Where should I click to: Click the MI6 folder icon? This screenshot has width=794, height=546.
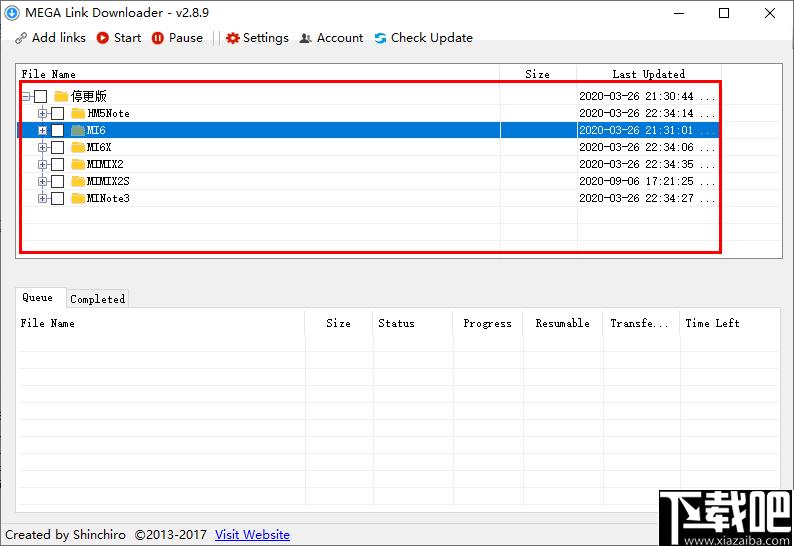(x=78, y=130)
